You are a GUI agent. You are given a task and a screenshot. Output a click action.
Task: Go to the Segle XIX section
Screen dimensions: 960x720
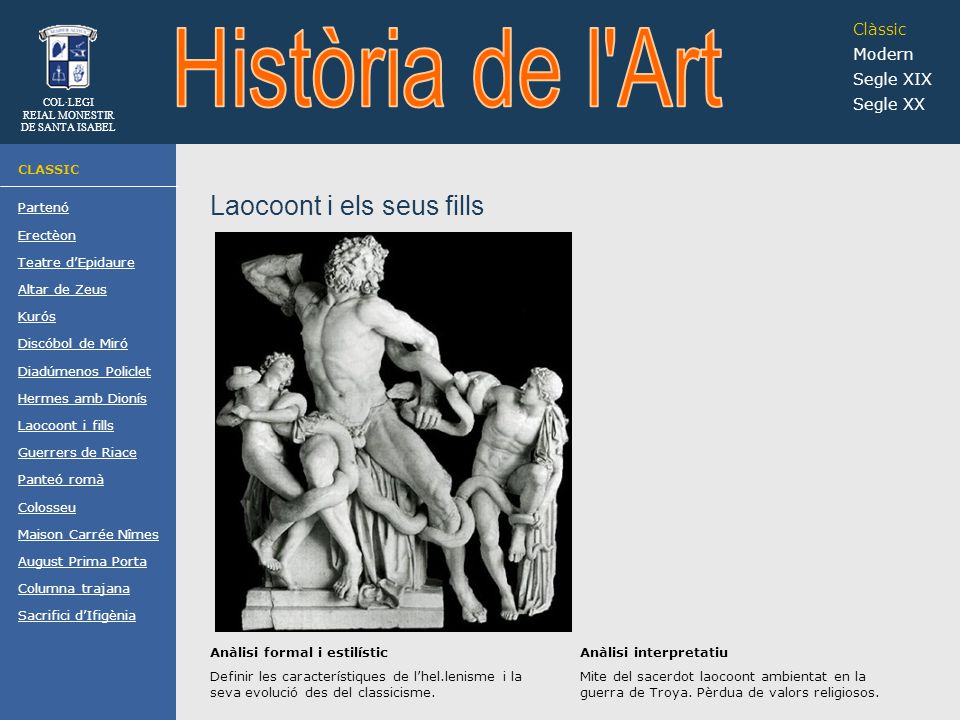click(892, 80)
